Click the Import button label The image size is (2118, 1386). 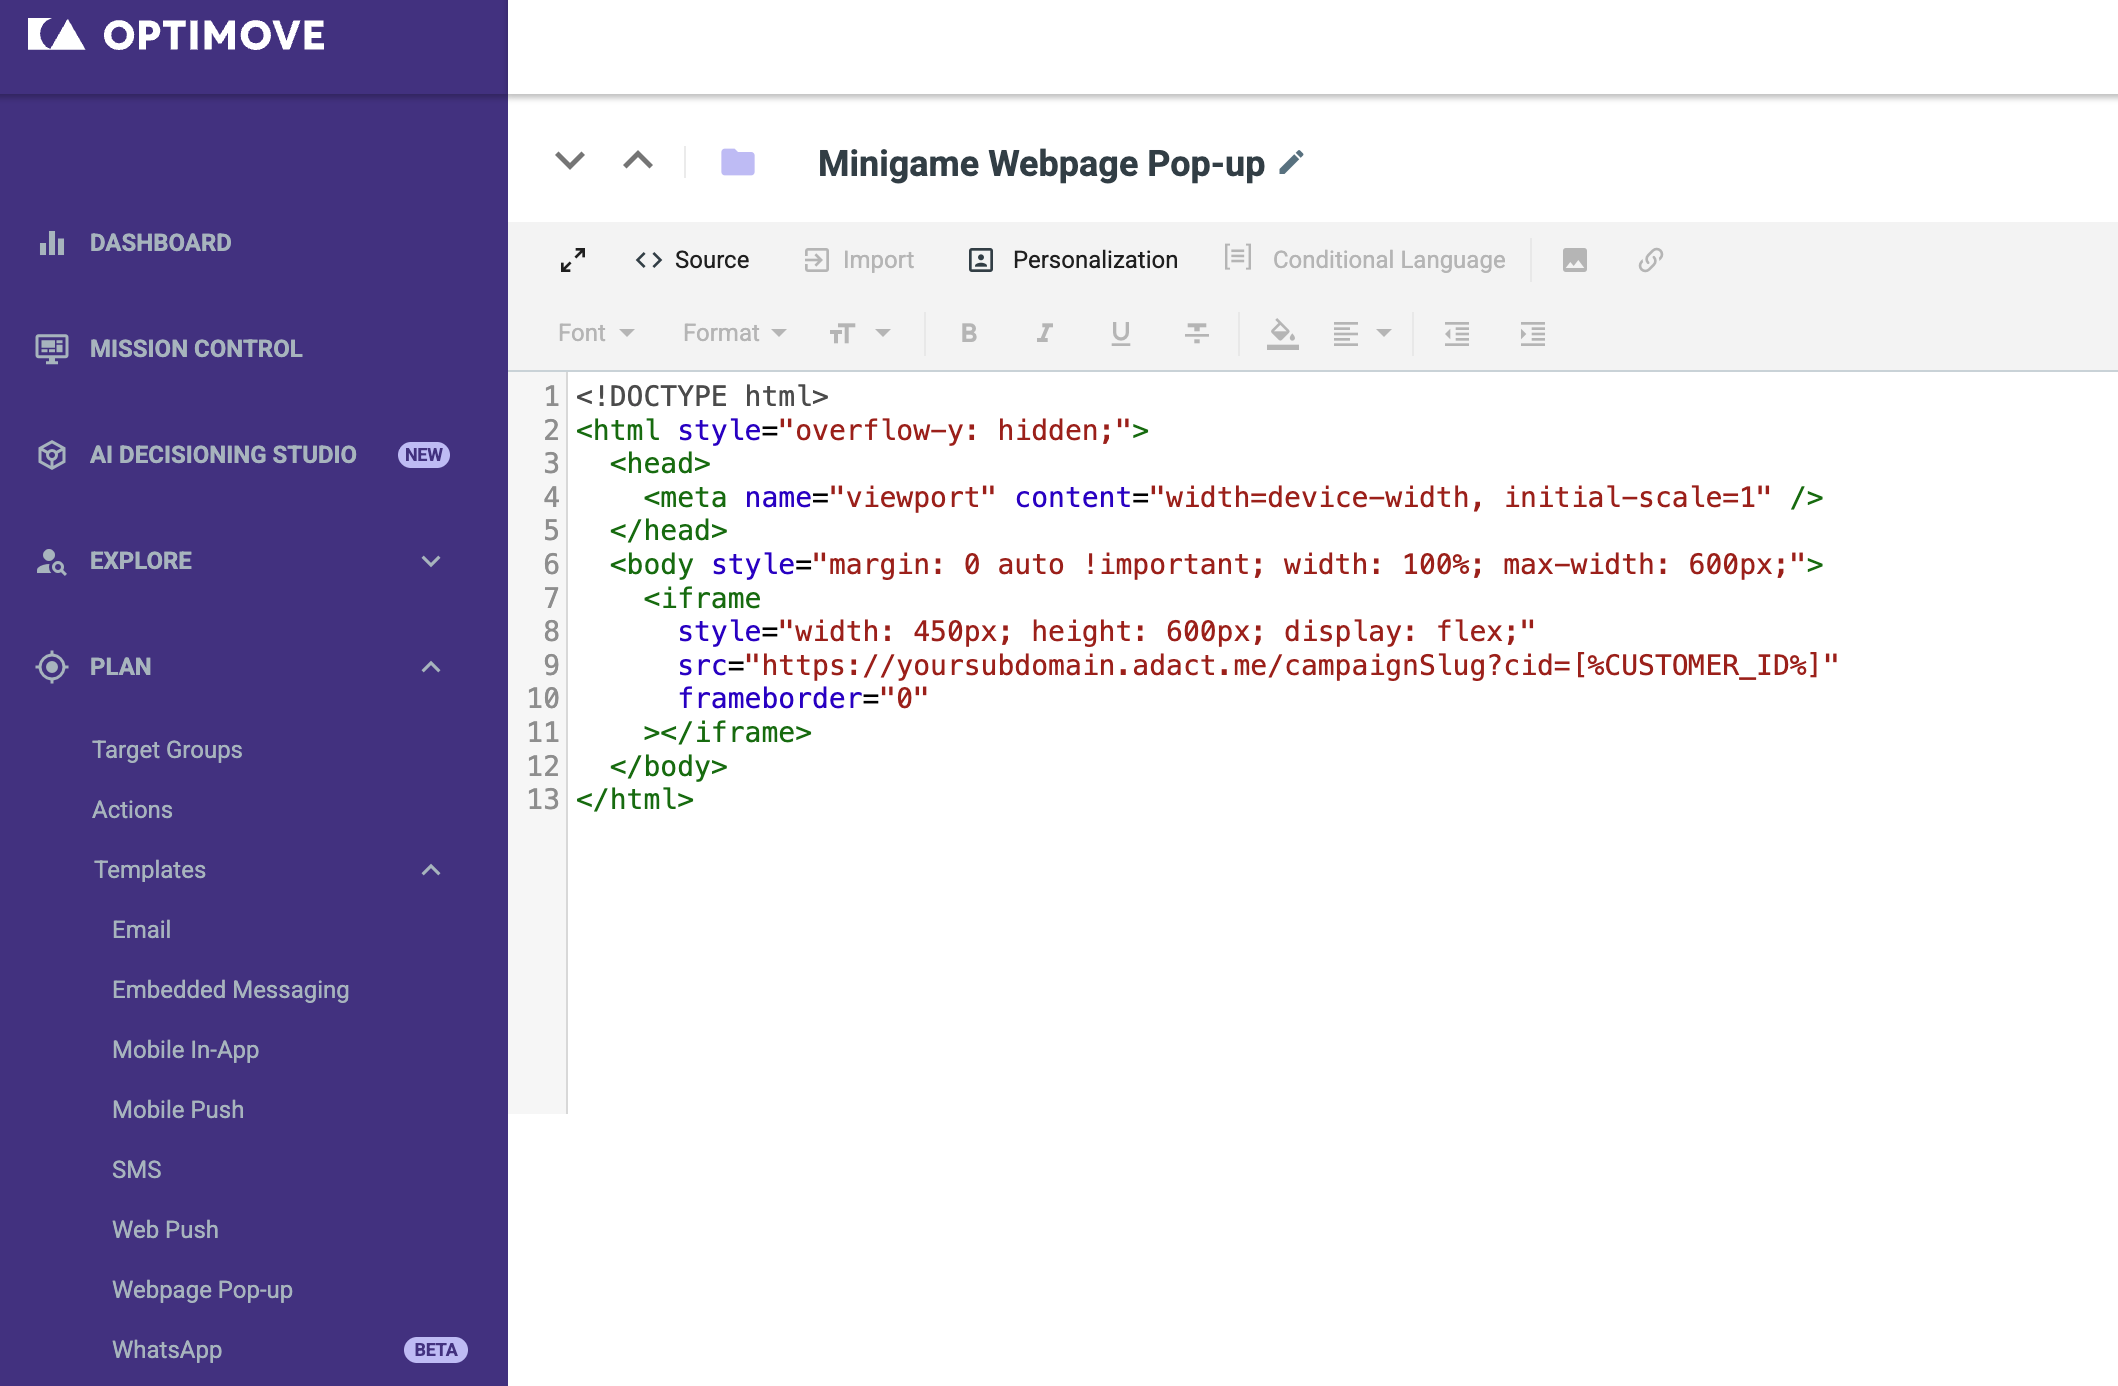coord(878,260)
